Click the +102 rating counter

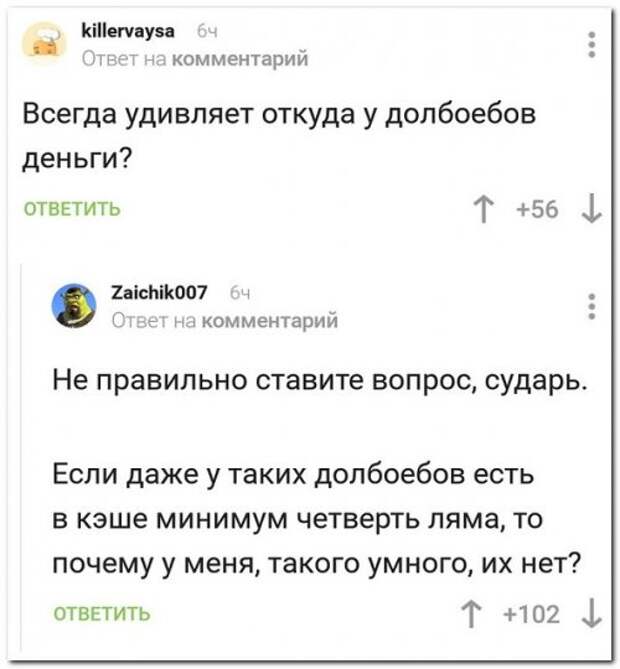(532, 614)
